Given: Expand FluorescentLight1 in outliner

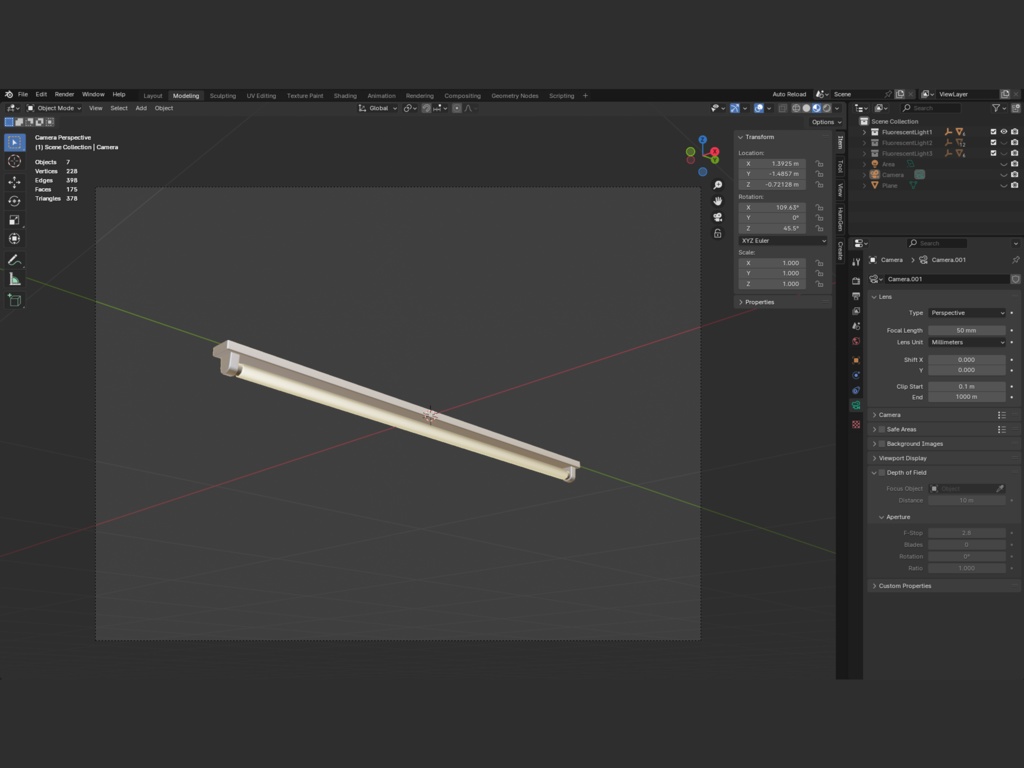Looking at the screenshot, I should (x=864, y=132).
